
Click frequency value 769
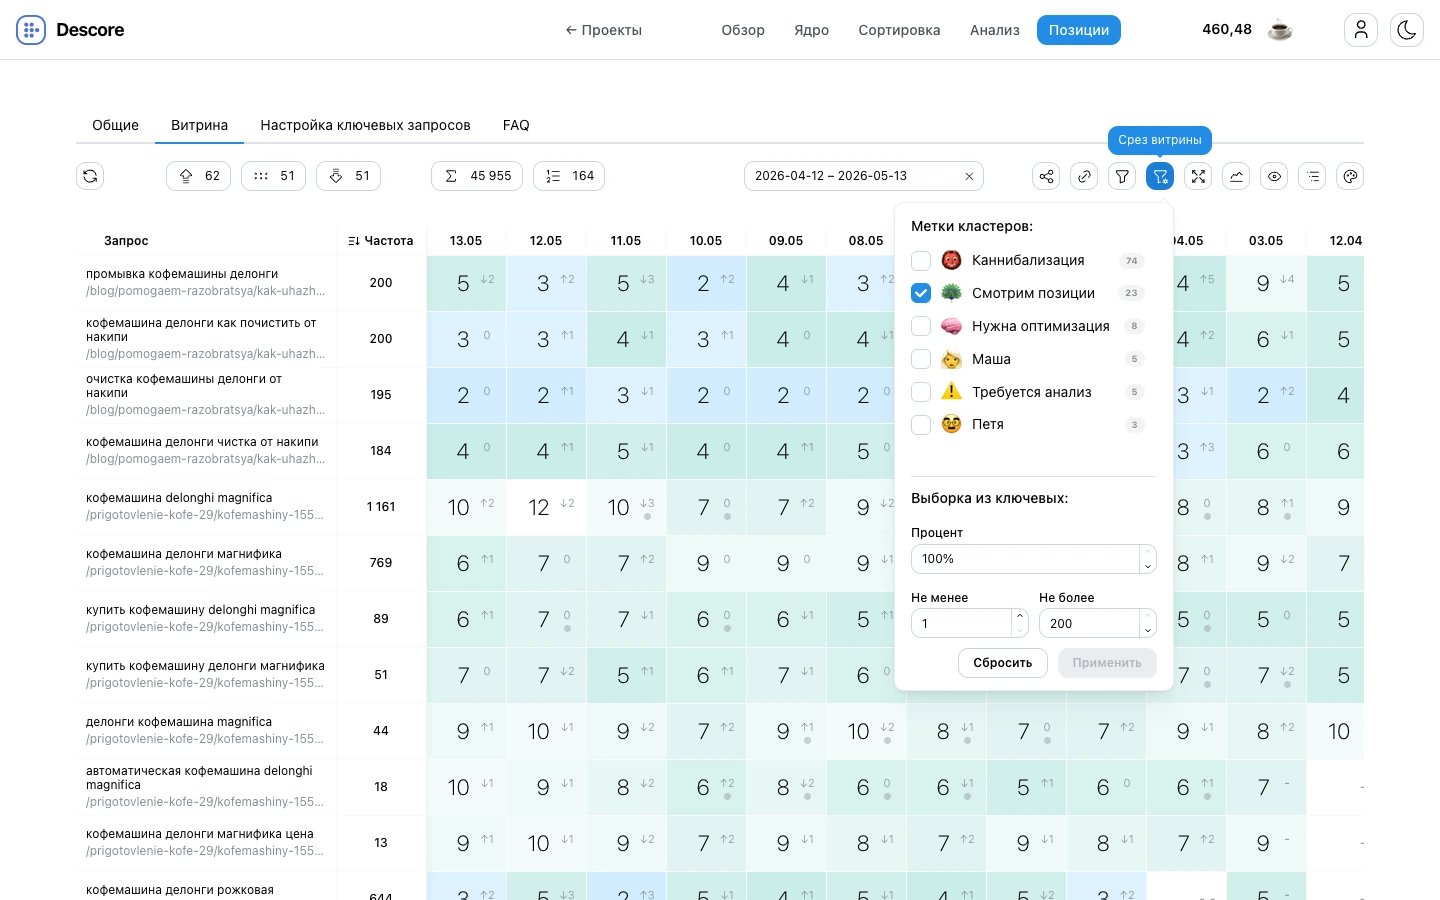pos(381,563)
